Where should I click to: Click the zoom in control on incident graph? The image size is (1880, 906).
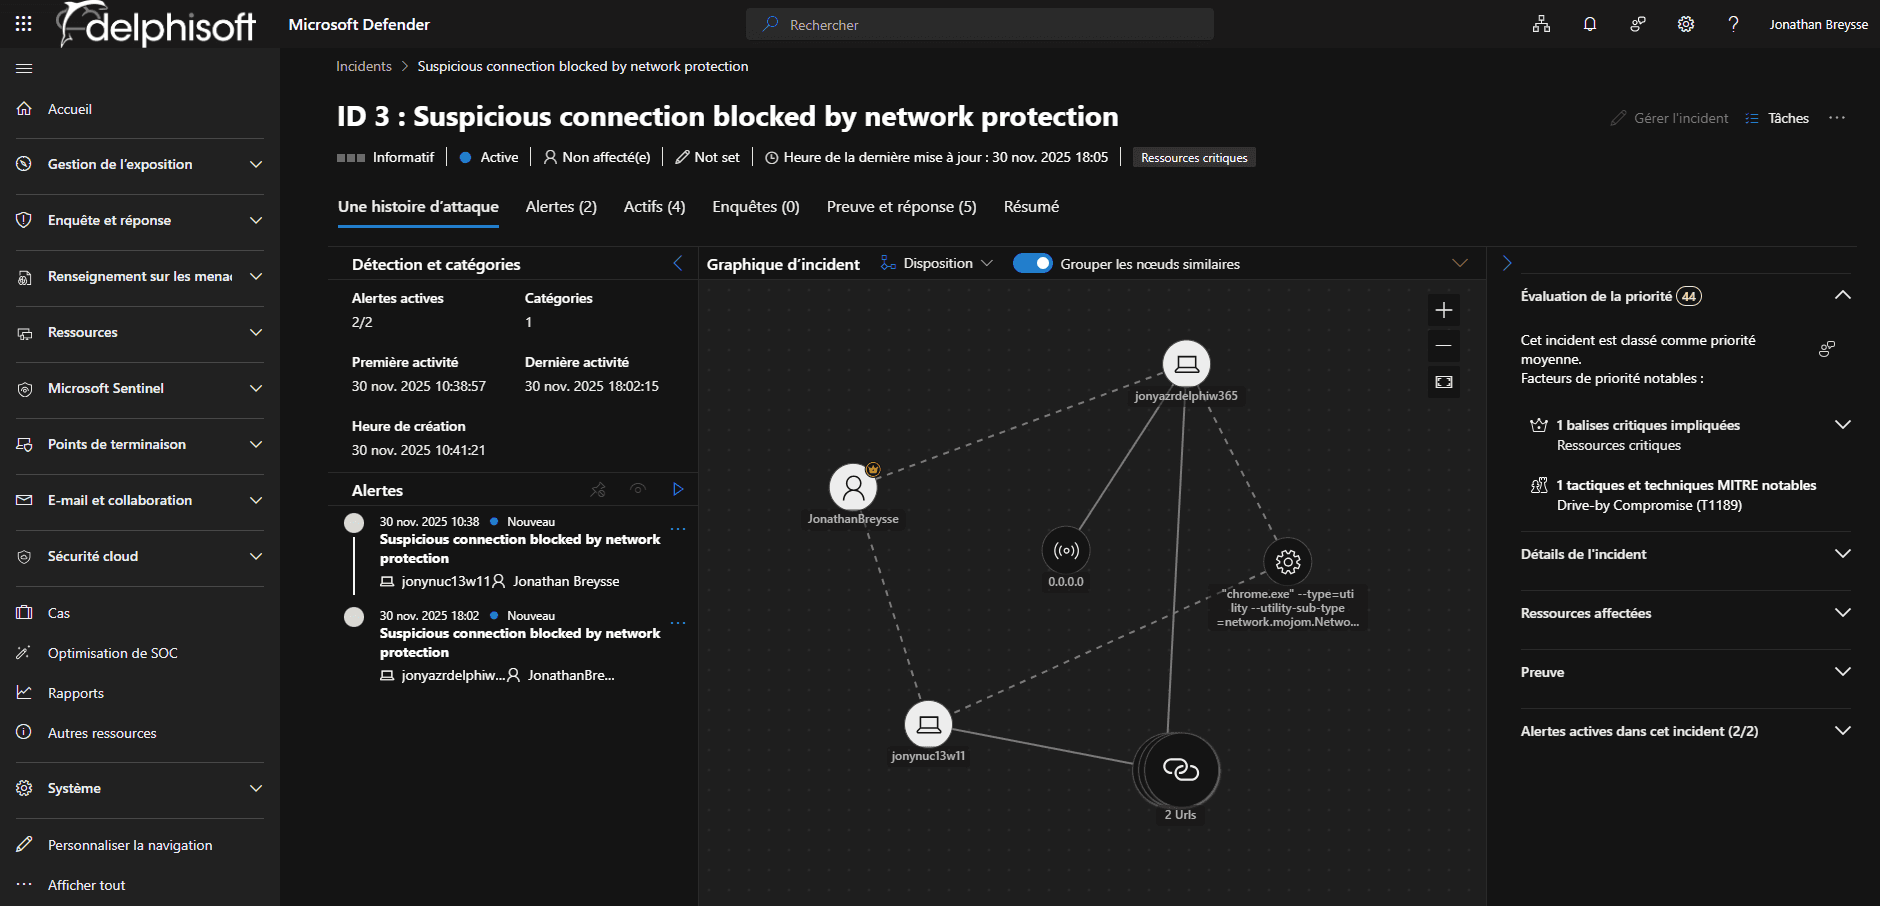pos(1443,310)
